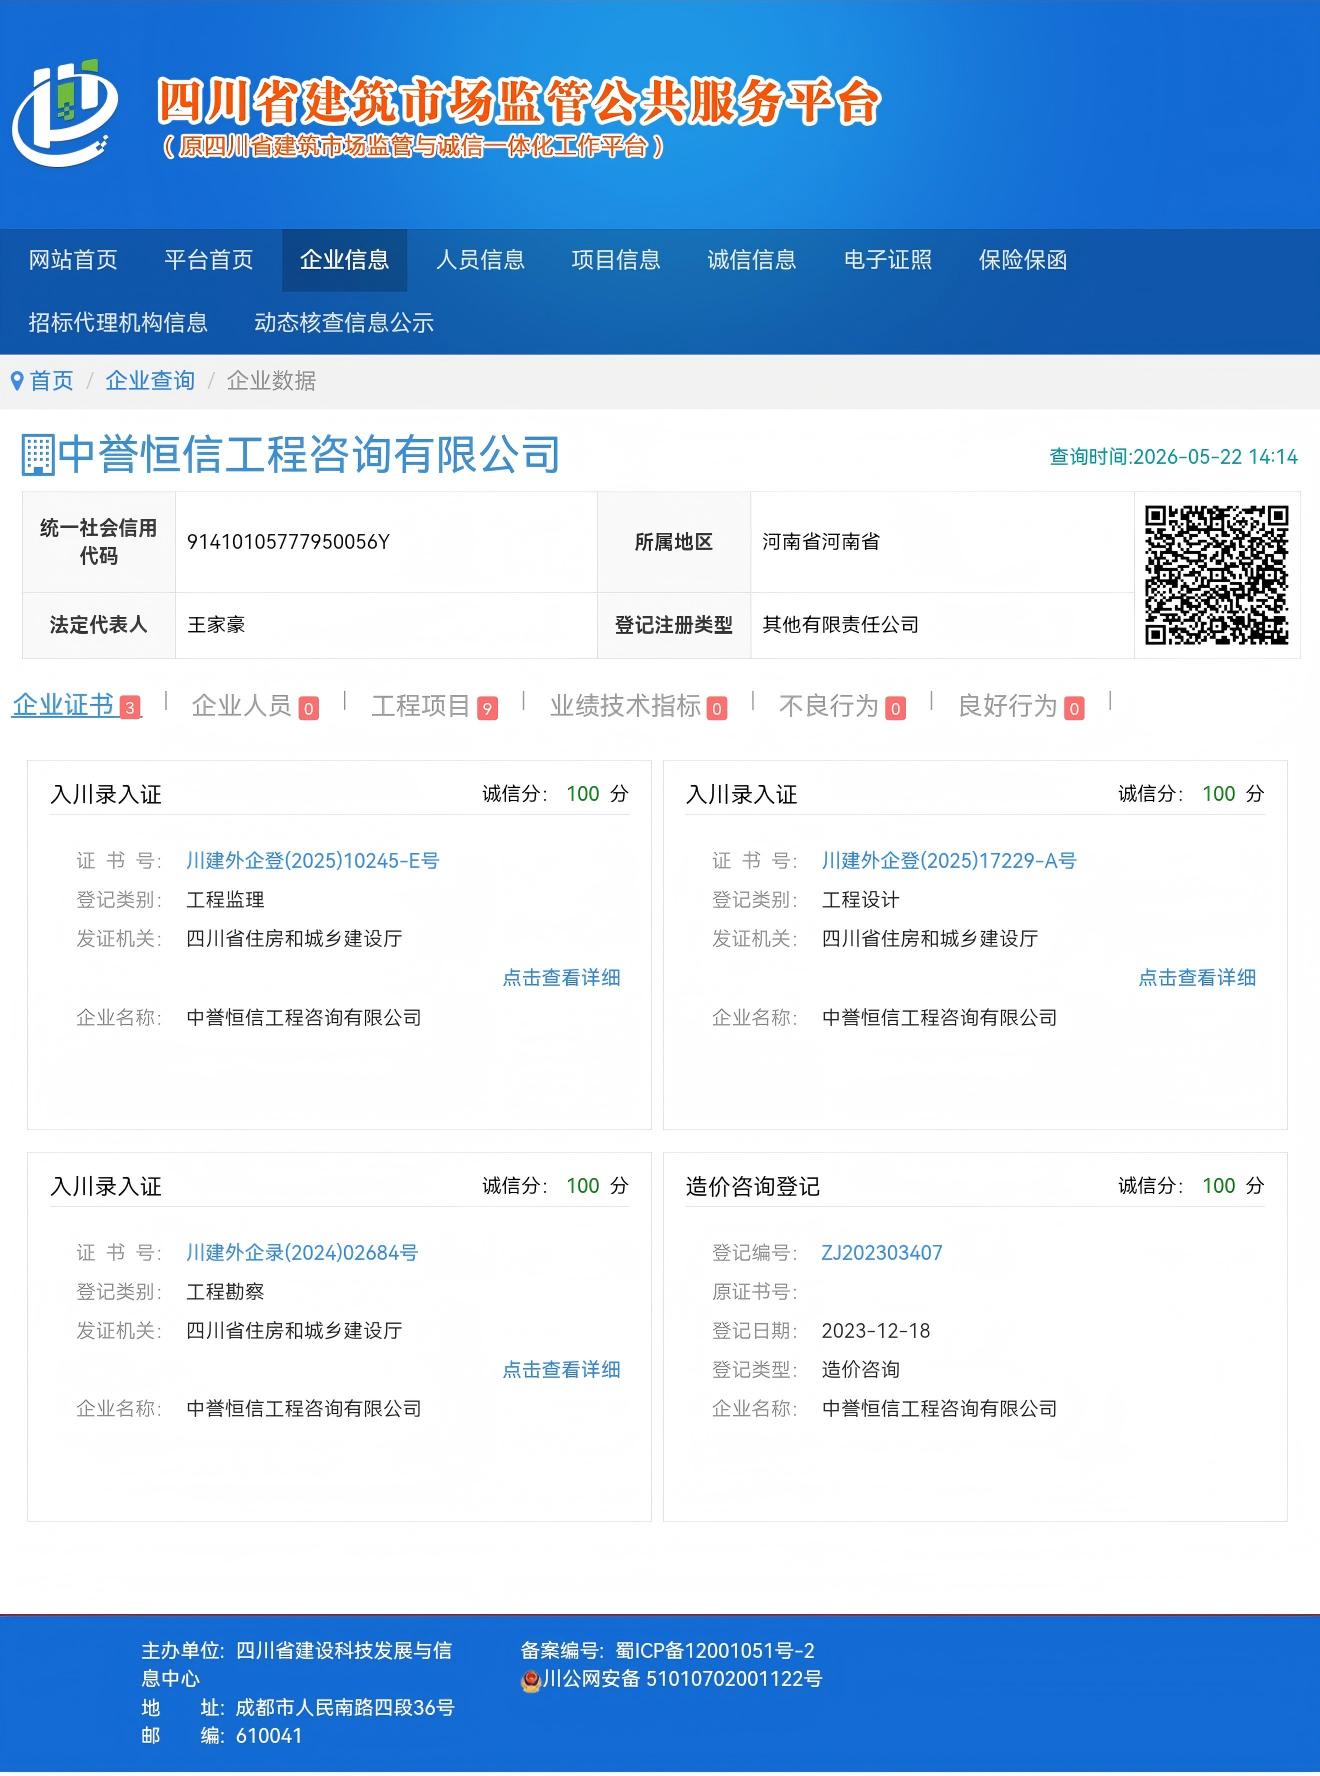This screenshot has height=1776, width=1320.
Task: Open 诚信信息 navigation item
Action: pos(752,260)
